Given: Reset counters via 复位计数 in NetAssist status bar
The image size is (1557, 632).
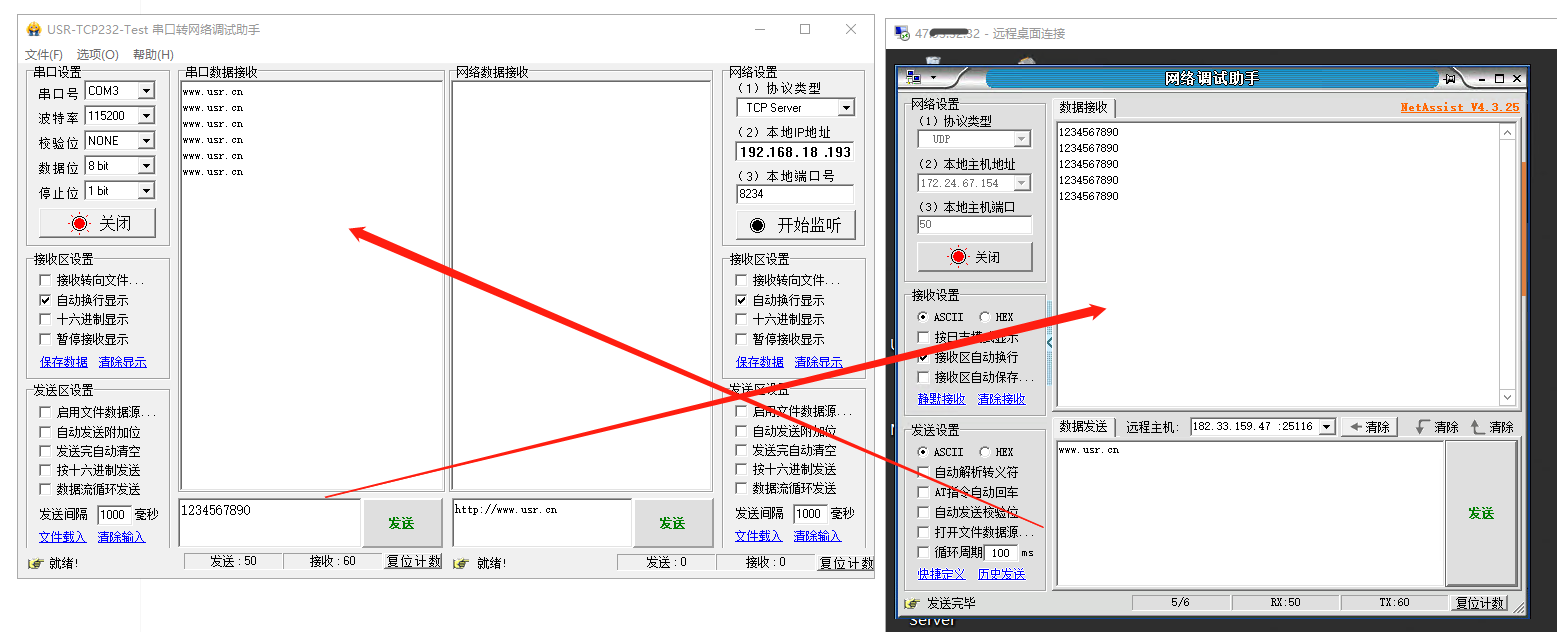Looking at the screenshot, I should 1479,603.
